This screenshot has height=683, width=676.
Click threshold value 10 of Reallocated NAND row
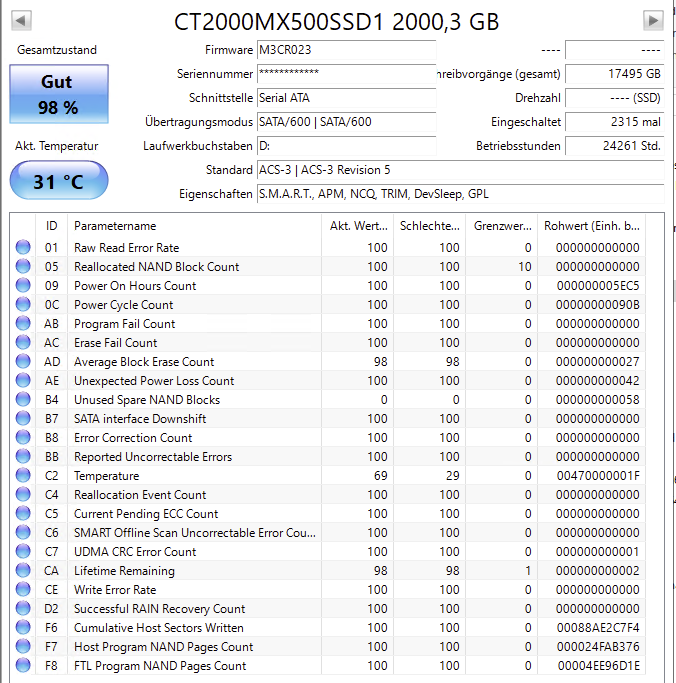525,267
